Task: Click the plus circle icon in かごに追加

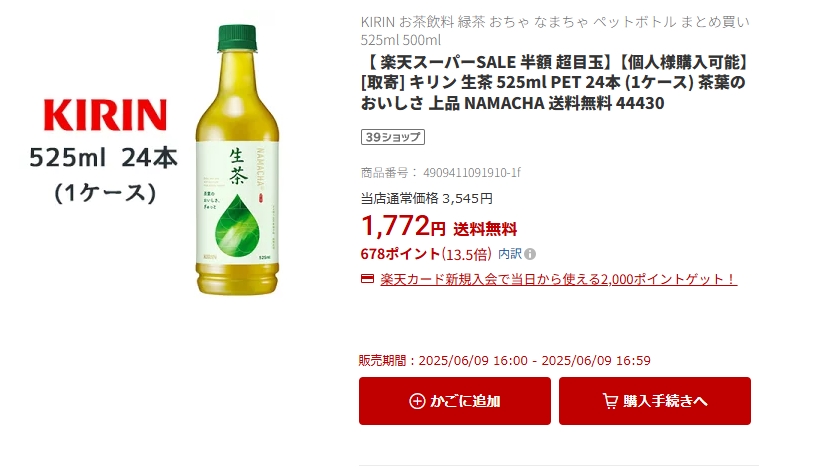Action: coord(417,401)
